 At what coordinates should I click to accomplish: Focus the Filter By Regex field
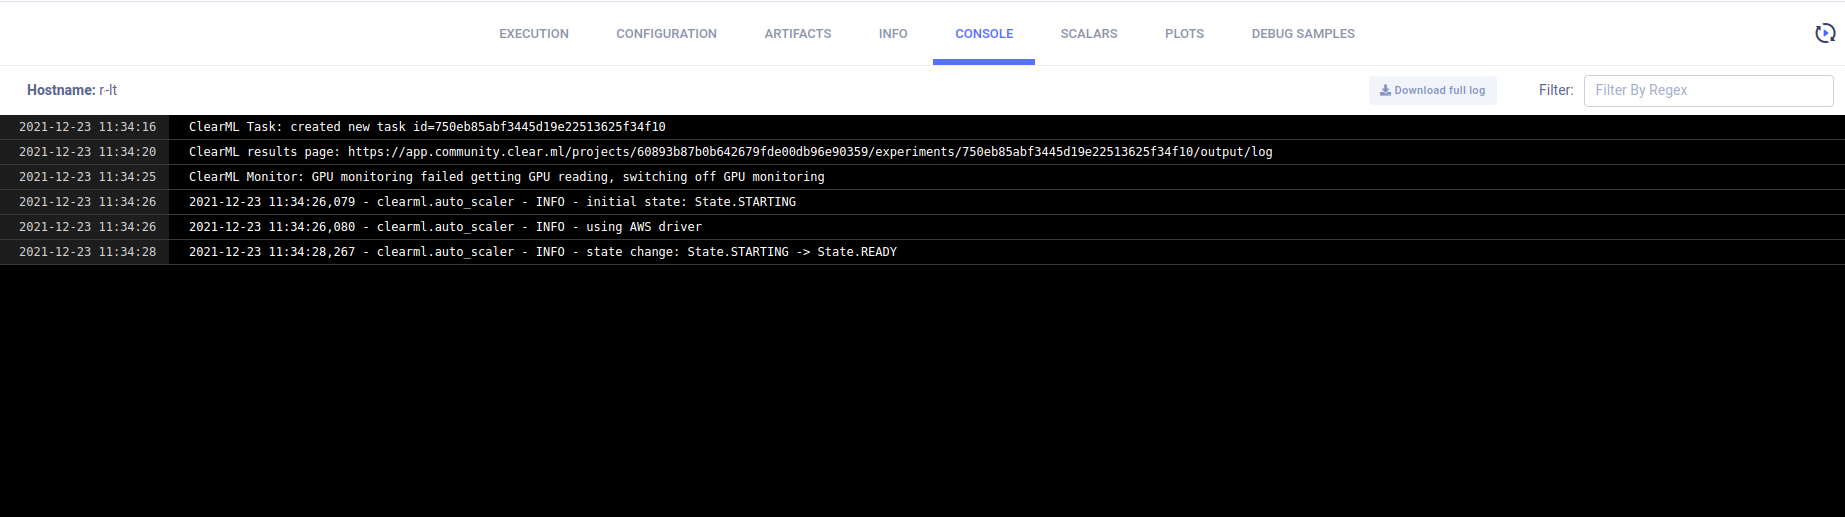(x=1707, y=90)
